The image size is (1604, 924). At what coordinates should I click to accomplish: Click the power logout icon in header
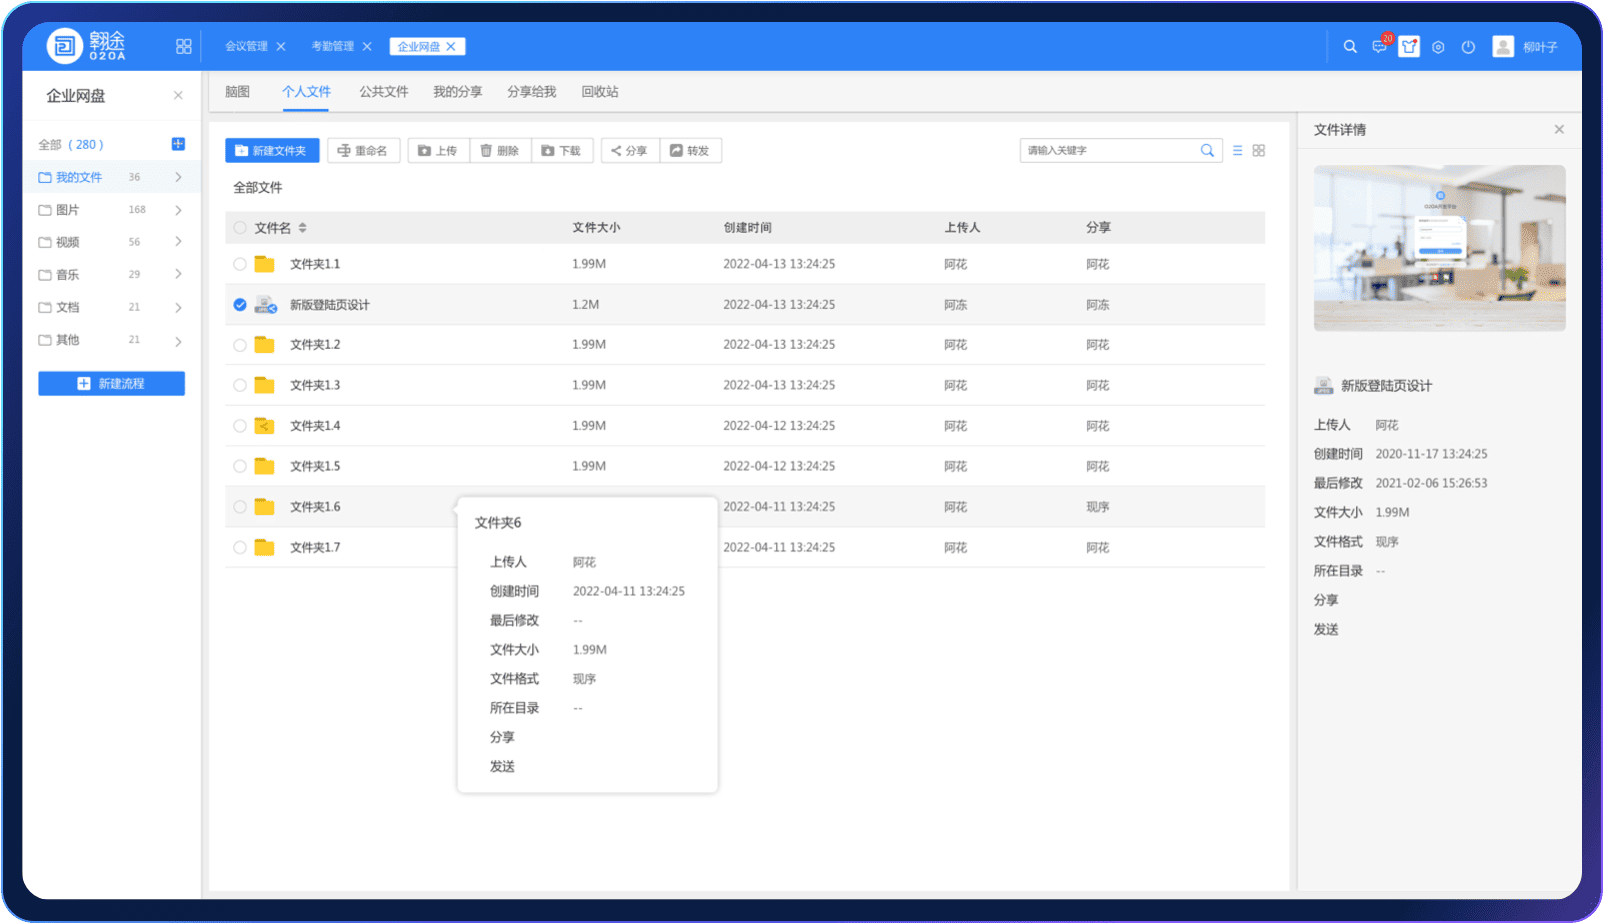pyautogui.click(x=1468, y=47)
